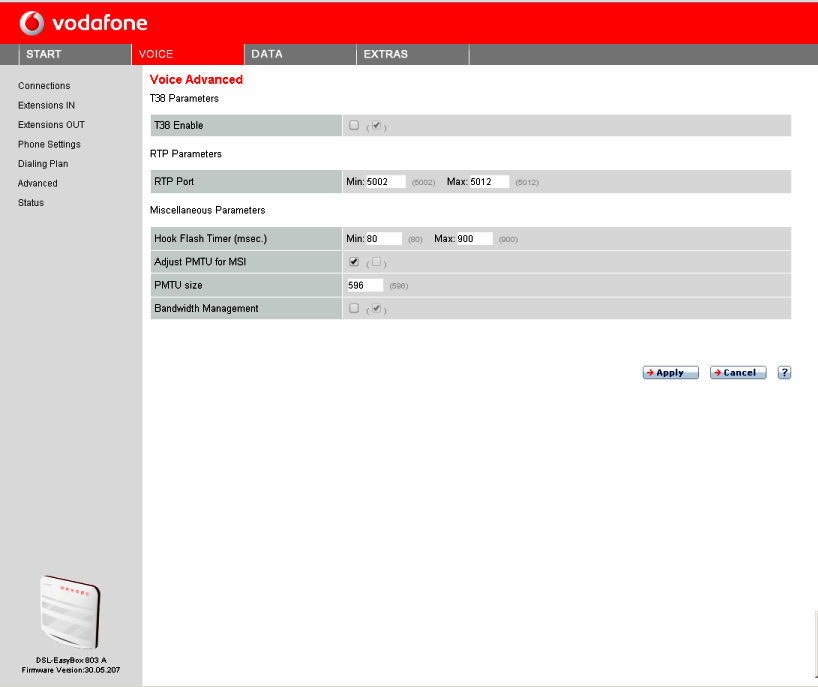Cancel the changes
The width and height of the screenshot is (818, 687).
(x=737, y=372)
